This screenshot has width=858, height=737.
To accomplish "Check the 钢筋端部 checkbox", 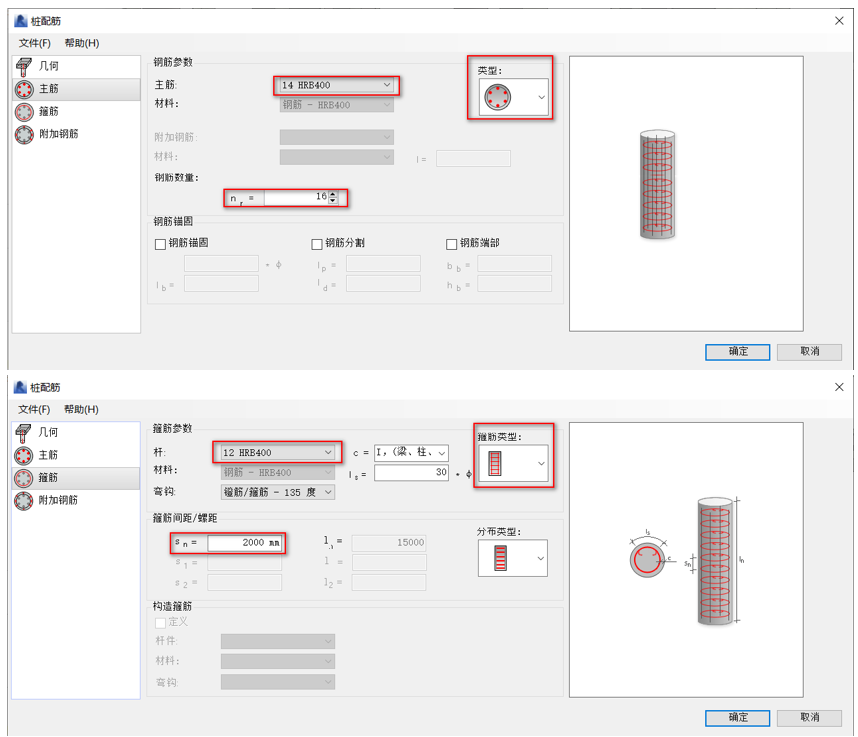I will coord(451,244).
